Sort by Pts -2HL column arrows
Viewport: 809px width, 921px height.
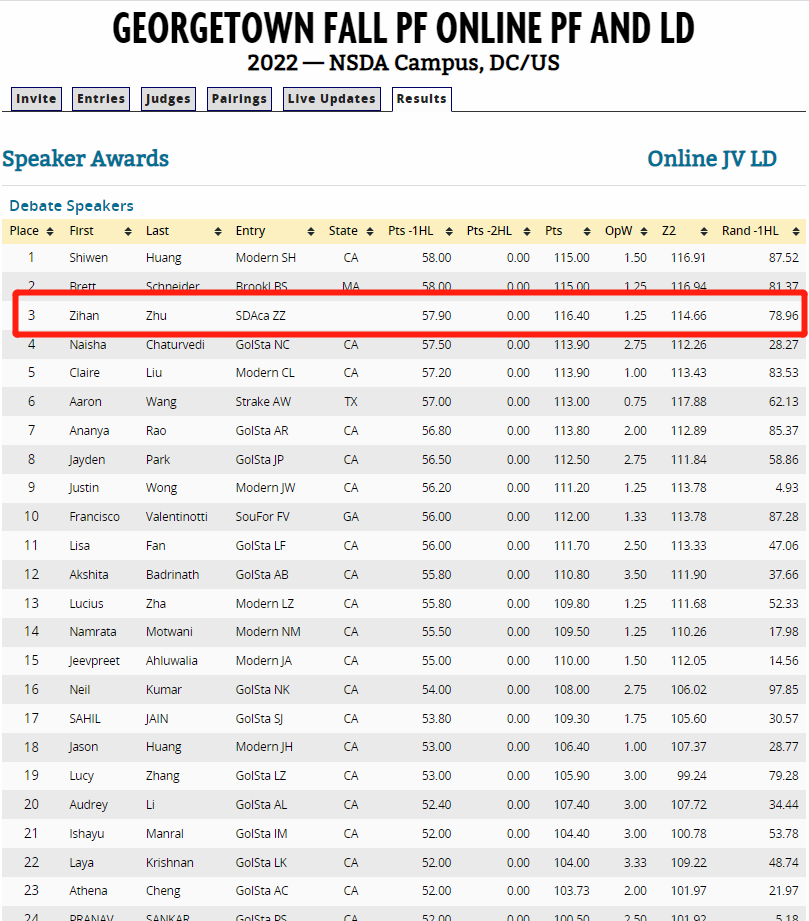(x=526, y=231)
